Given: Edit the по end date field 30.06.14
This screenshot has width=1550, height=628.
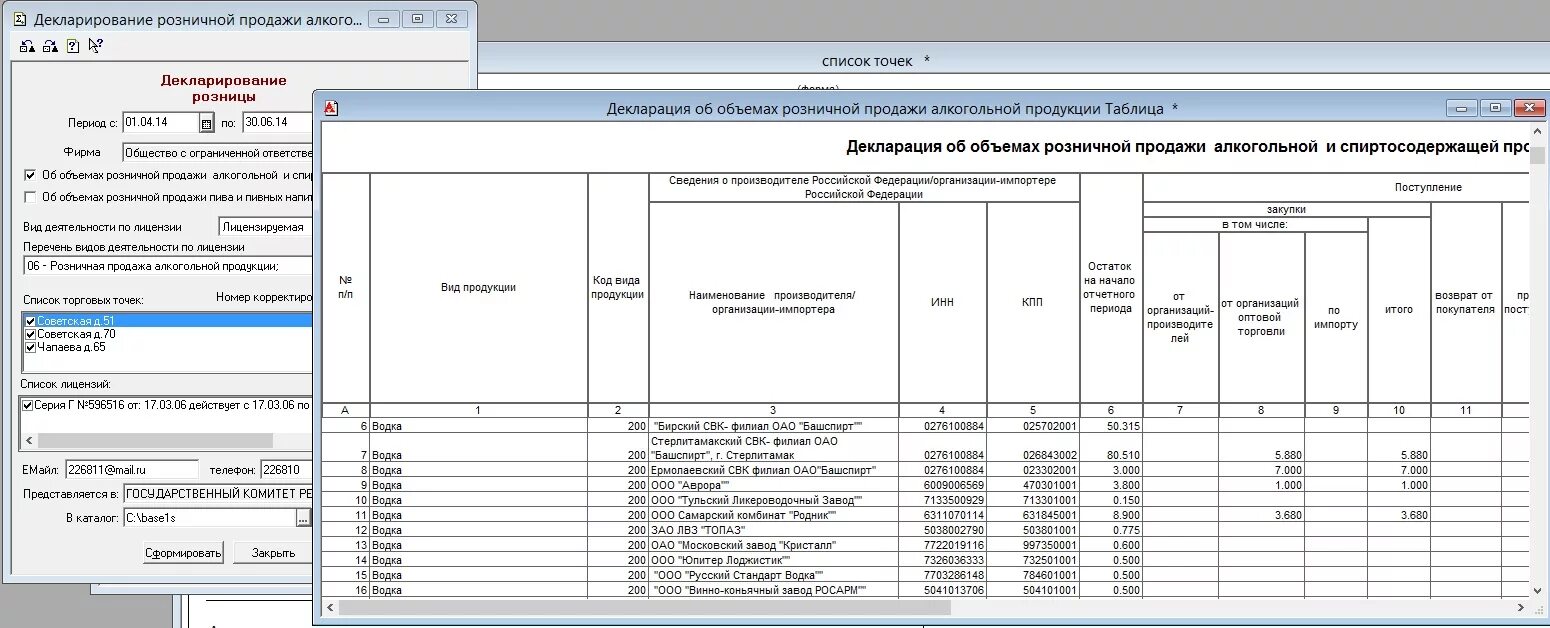Looking at the screenshot, I should pos(277,123).
